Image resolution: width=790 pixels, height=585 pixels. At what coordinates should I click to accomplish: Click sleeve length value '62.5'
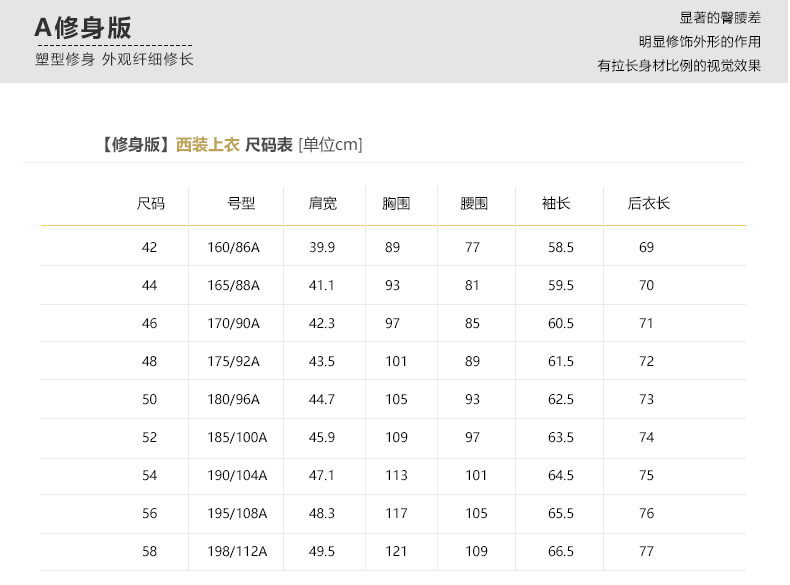[x=561, y=400]
